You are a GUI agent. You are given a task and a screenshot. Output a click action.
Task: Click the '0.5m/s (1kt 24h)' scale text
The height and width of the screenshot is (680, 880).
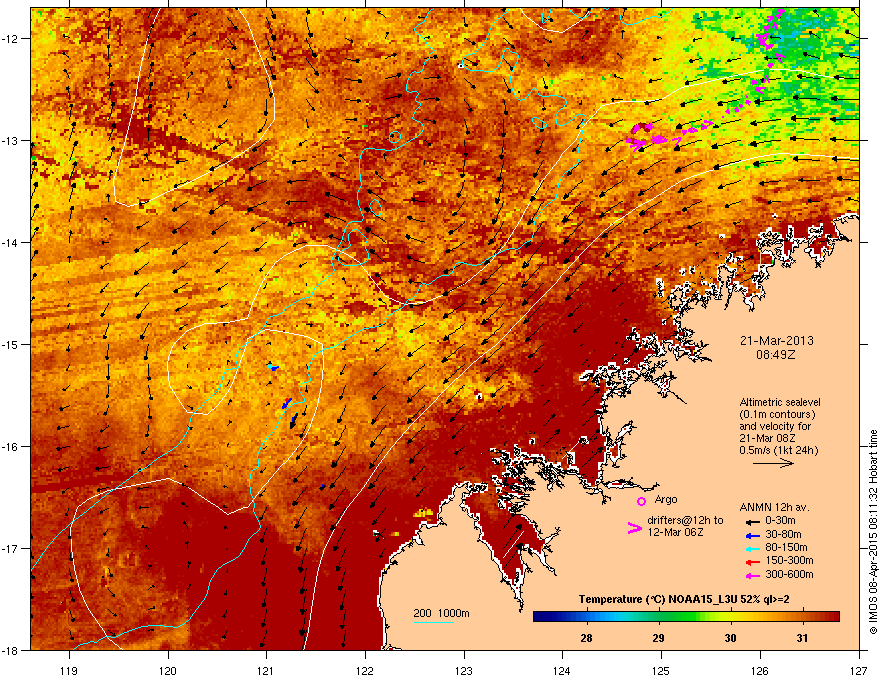click(x=778, y=450)
